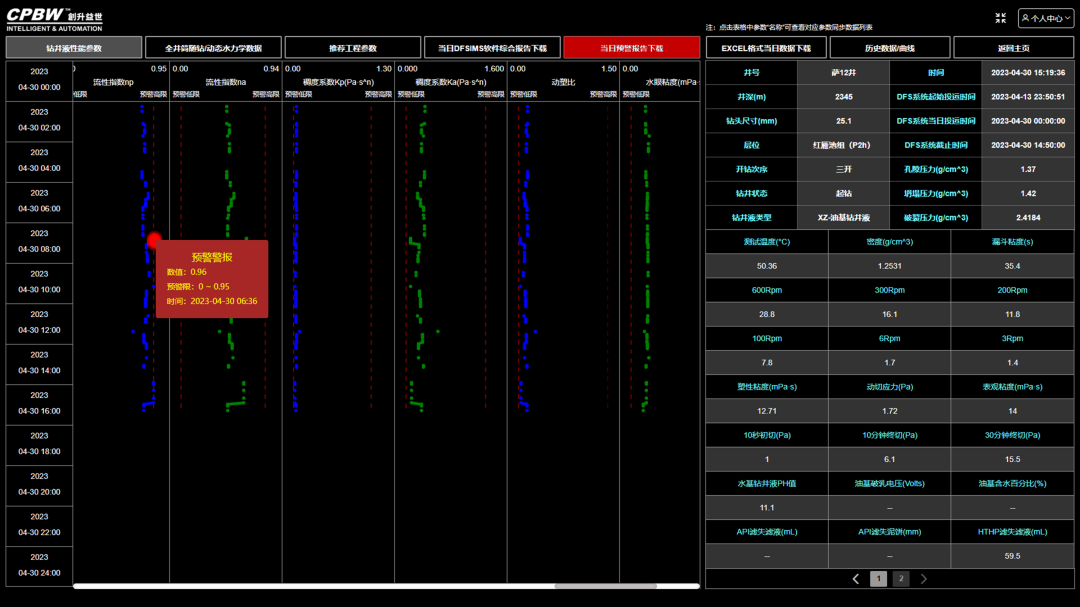The image size is (1080, 607).
Task: Click 10分钟终切(Pa) parameter name
Action: [889, 435]
